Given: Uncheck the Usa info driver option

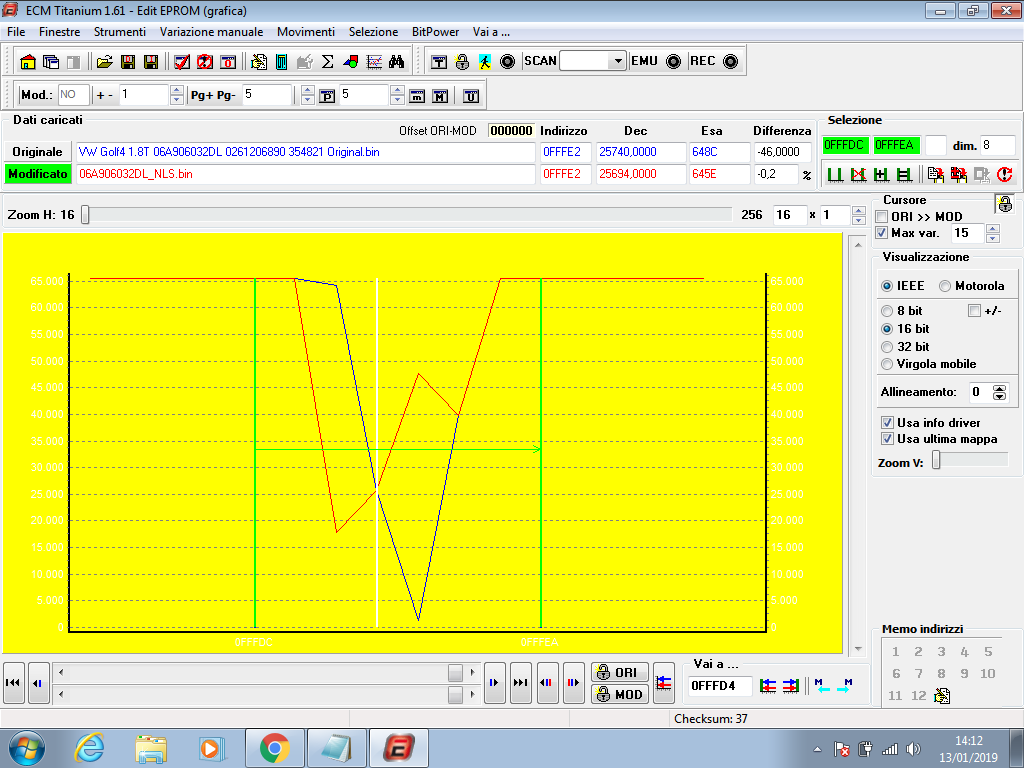Looking at the screenshot, I should pyautogui.click(x=888, y=422).
